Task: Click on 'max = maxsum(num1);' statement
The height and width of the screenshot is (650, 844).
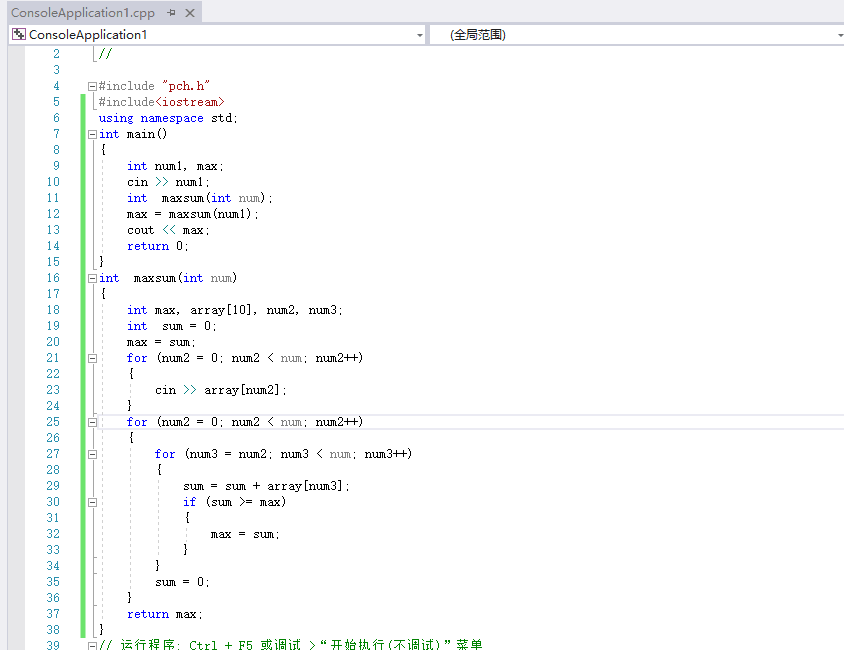Action: 193,214
